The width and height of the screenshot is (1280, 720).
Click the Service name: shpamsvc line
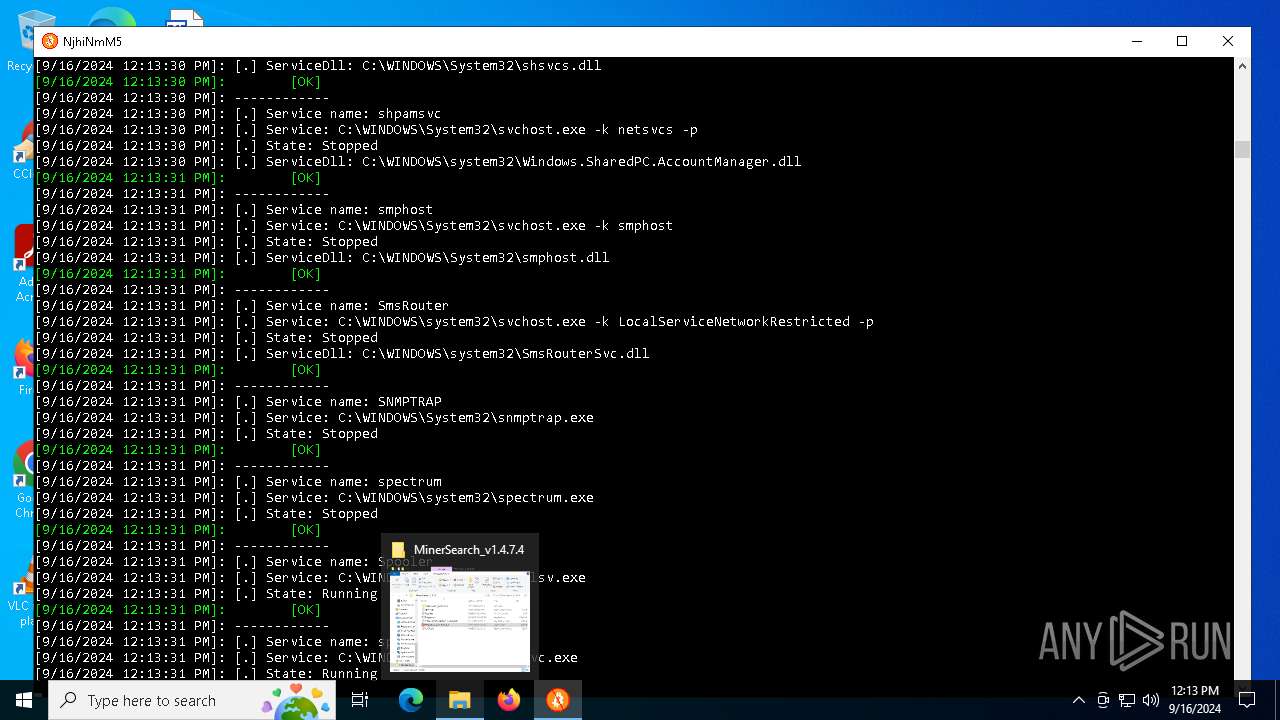click(x=238, y=114)
